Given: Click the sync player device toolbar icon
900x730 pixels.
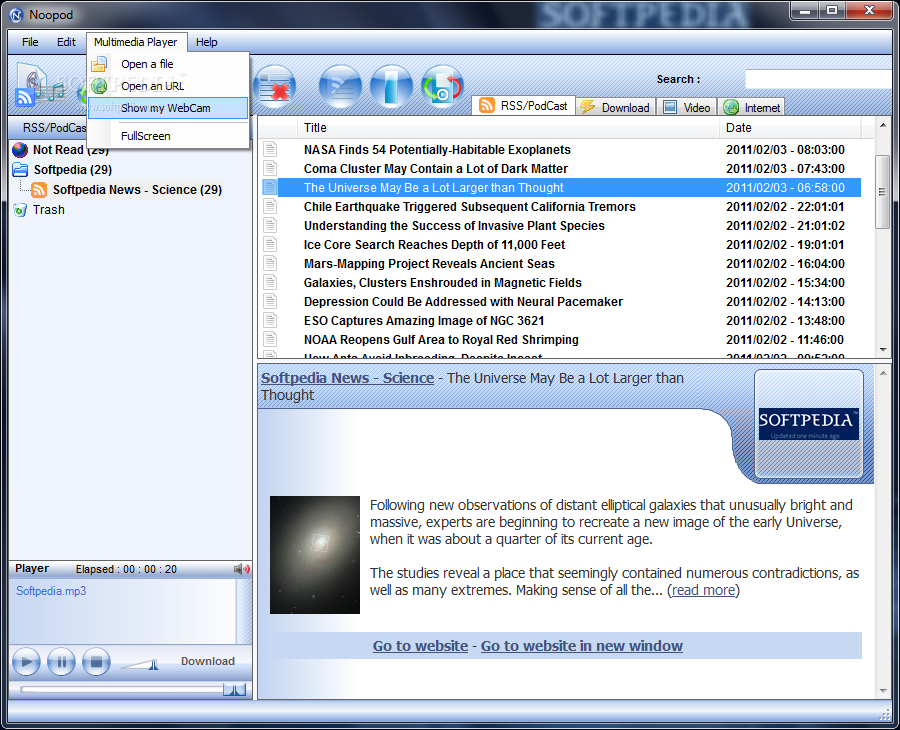Looking at the screenshot, I should point(442,87).
